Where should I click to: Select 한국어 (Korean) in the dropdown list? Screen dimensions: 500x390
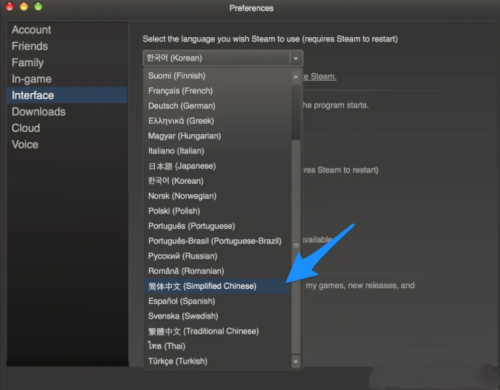click(217, 181)
